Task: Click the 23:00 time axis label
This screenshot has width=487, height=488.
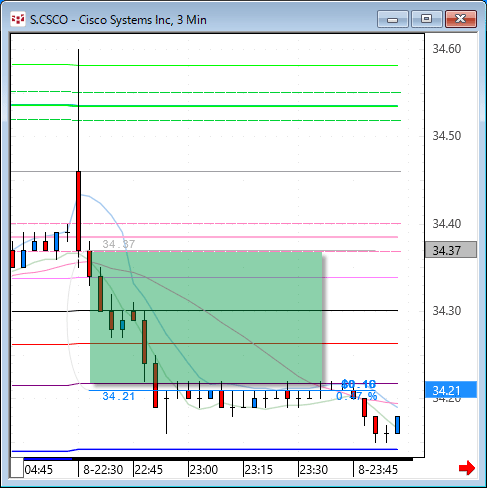Action: point(204,470)
